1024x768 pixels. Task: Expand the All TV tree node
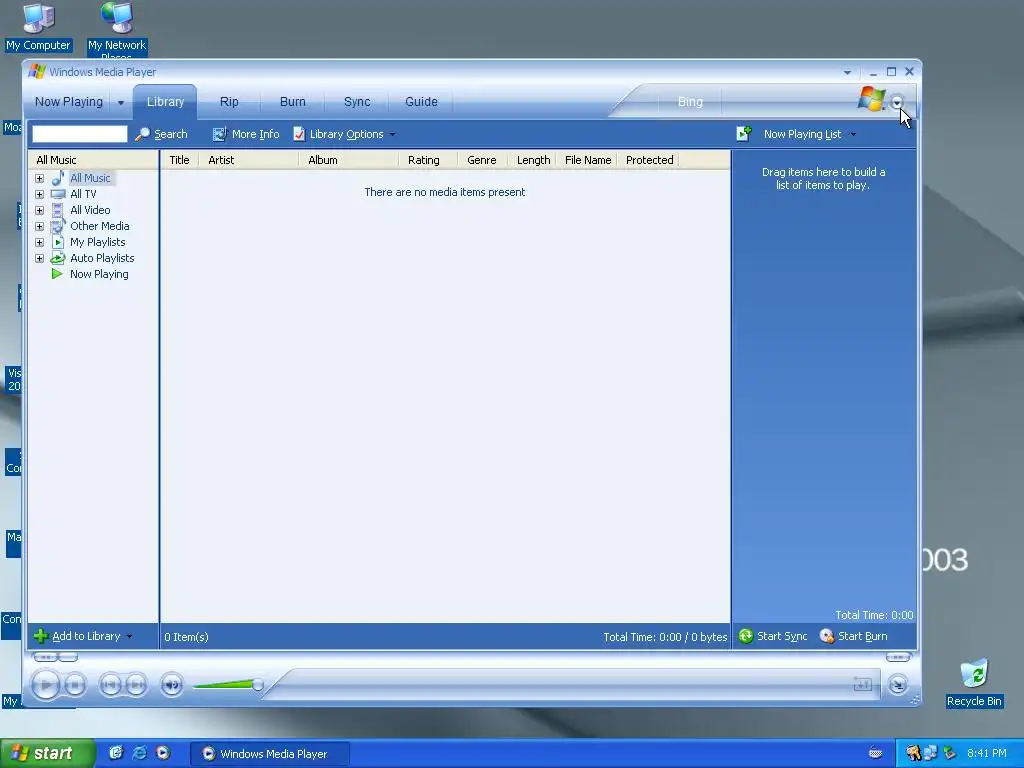coord(39,195)
